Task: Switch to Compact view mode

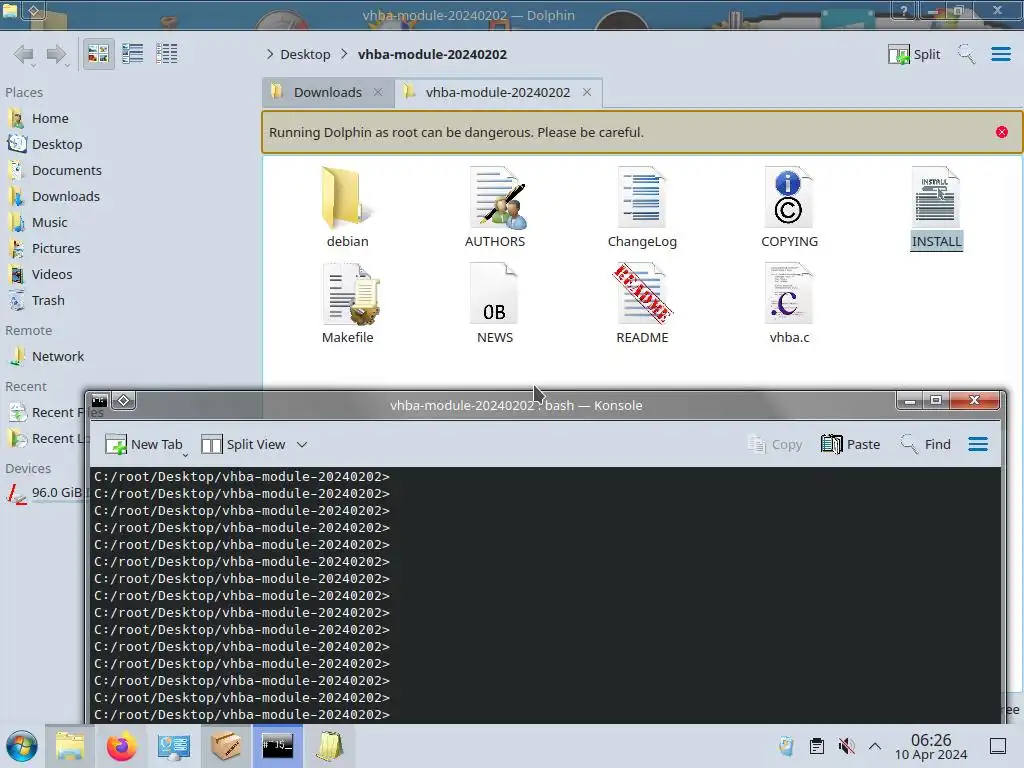Action: click(133, 54)
